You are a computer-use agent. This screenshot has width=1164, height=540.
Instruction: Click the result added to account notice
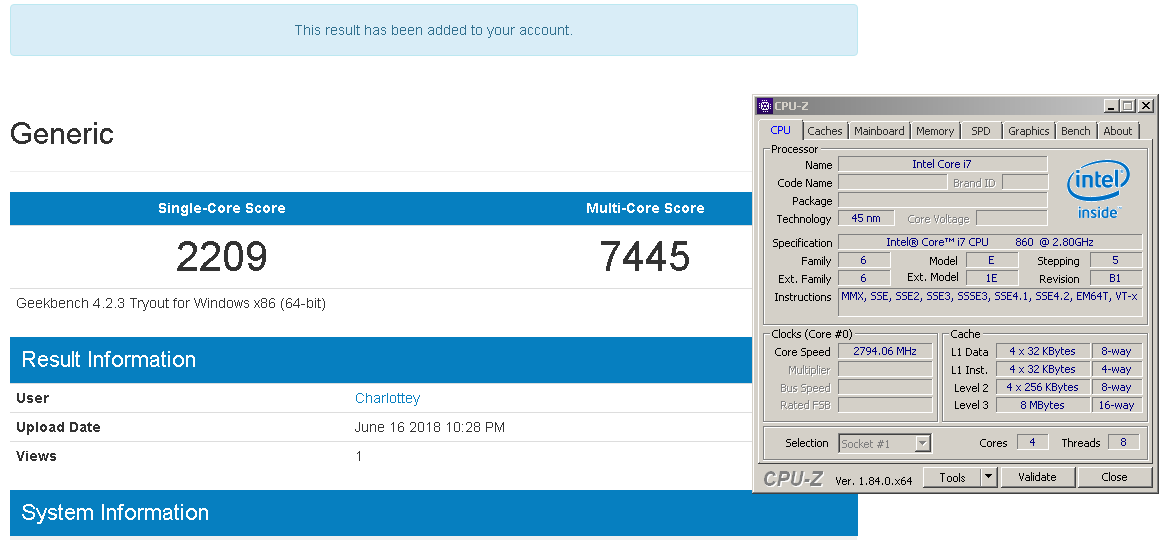pyautogui.click(x=434, y=30)
